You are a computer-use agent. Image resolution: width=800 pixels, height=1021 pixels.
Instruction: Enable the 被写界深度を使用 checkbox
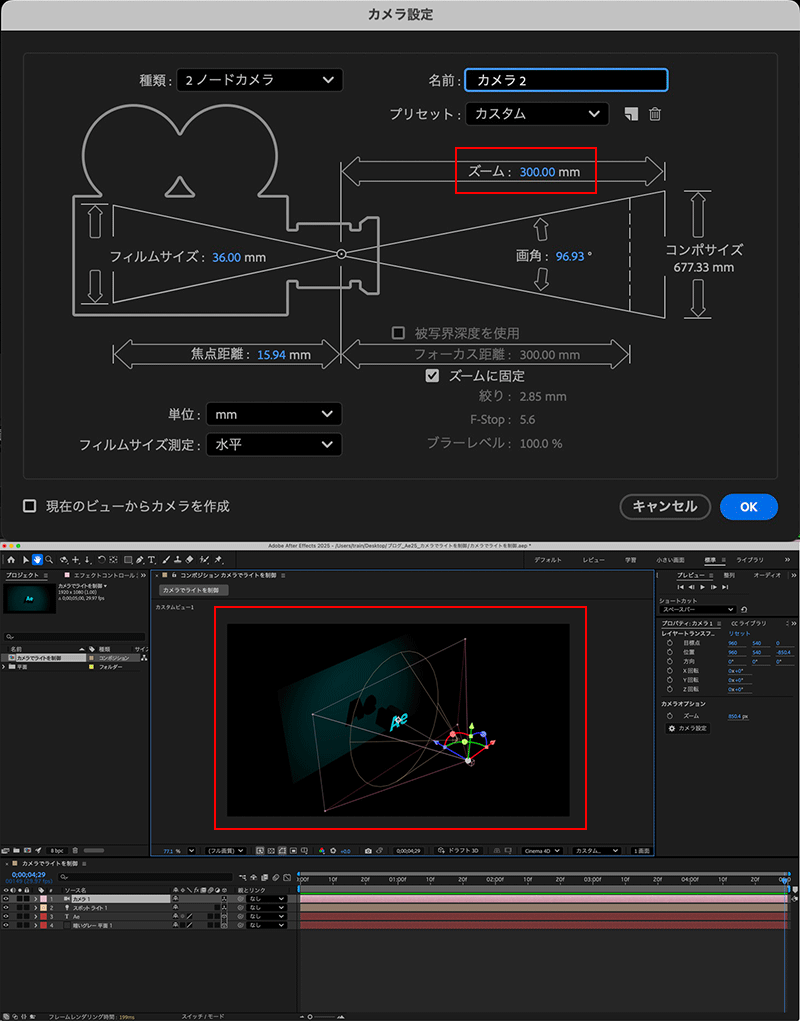pos(398,333)
